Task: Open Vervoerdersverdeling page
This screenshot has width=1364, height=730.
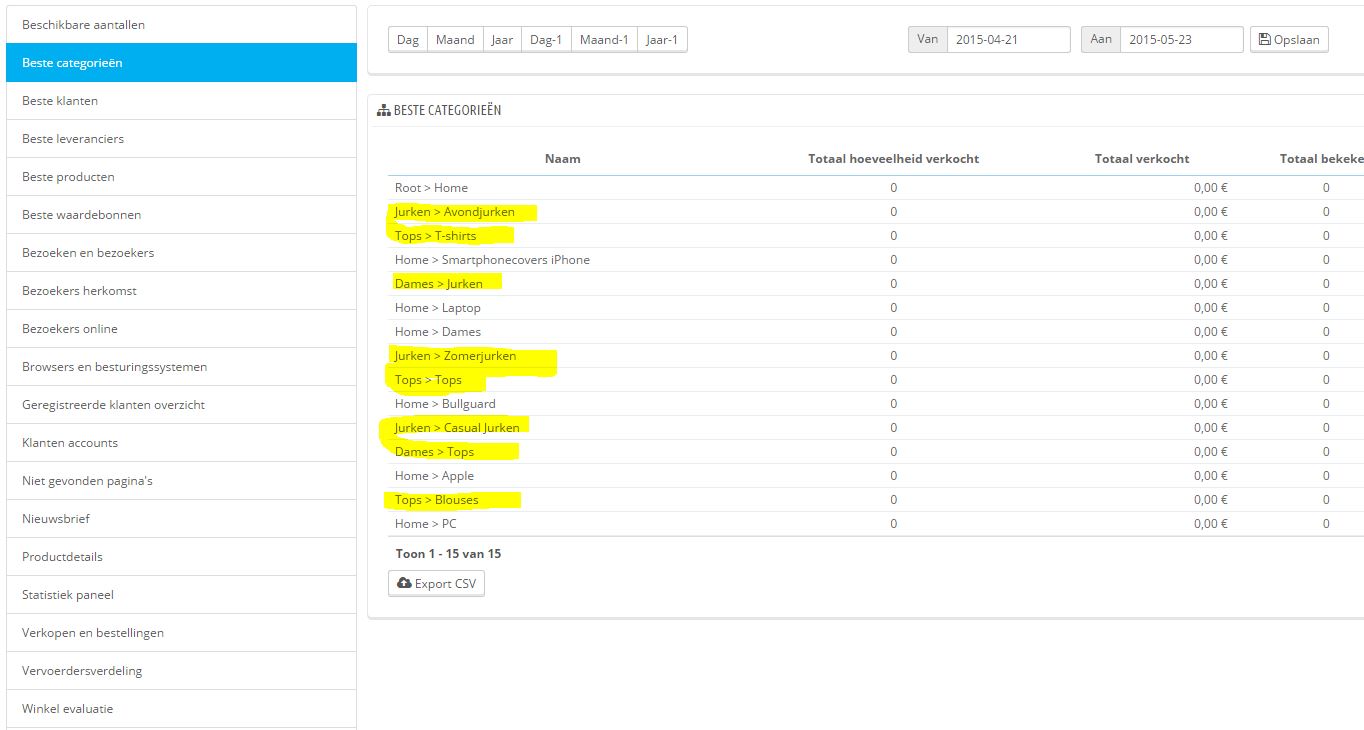Action: [181, 670]
